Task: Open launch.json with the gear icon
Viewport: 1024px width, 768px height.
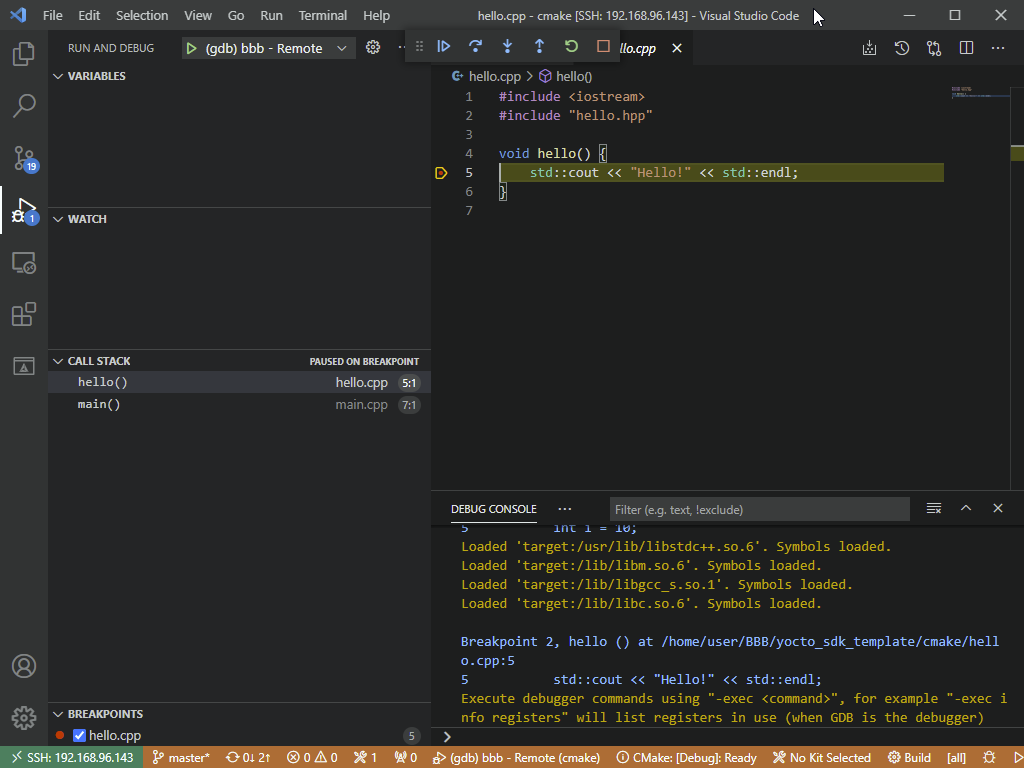Action: click(x=373, y=47)
